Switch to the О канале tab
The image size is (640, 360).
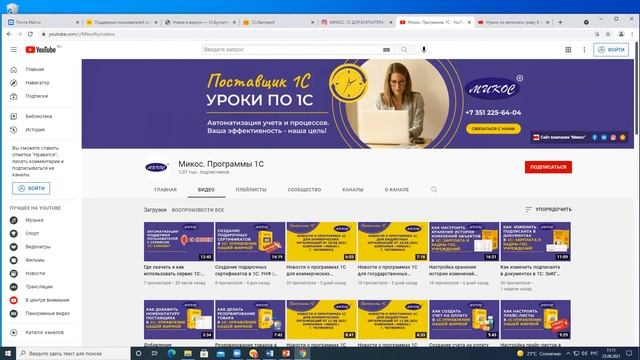(396, 190)
